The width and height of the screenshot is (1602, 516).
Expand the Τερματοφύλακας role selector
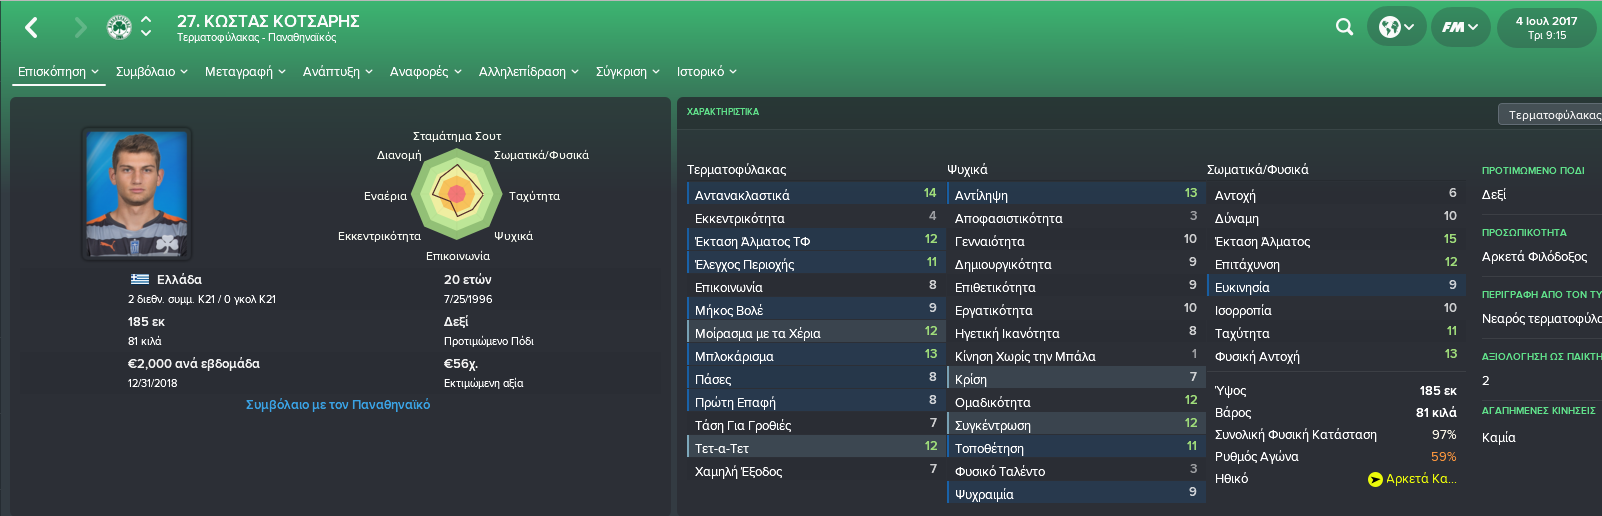1550,115
